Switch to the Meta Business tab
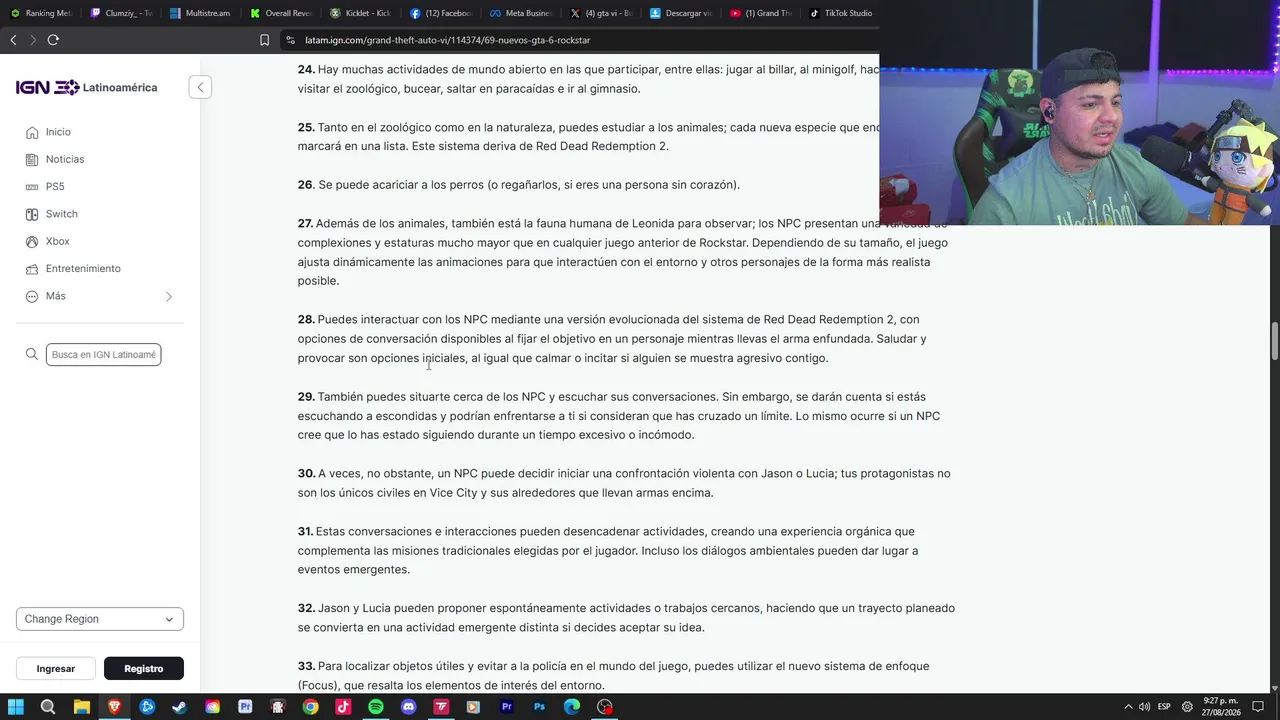This screenshot has height=720, width=1280. click(521, 13)
